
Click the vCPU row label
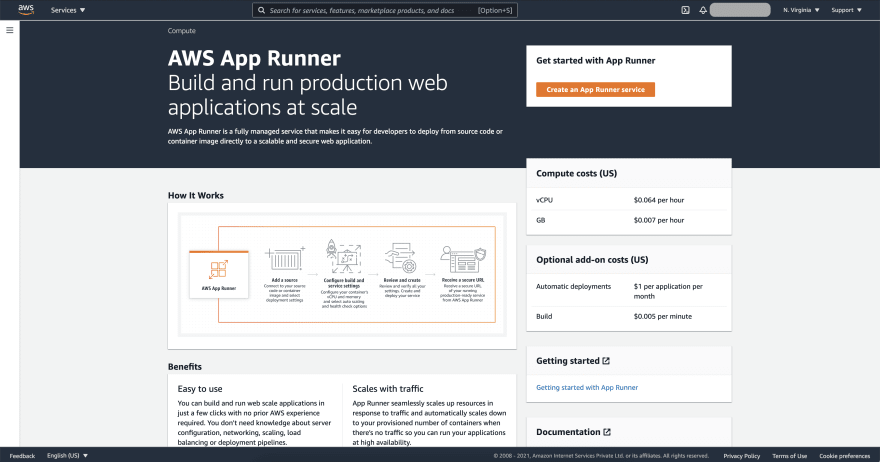[544, 200]
